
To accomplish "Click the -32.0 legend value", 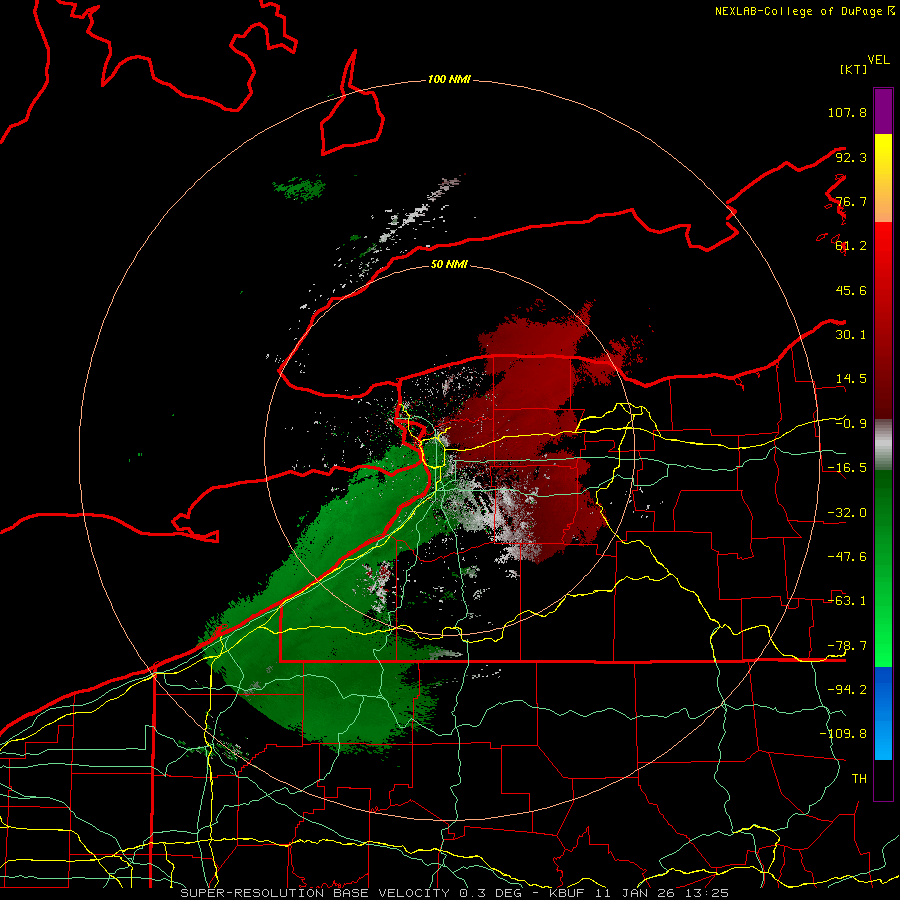I will (847, 513).
